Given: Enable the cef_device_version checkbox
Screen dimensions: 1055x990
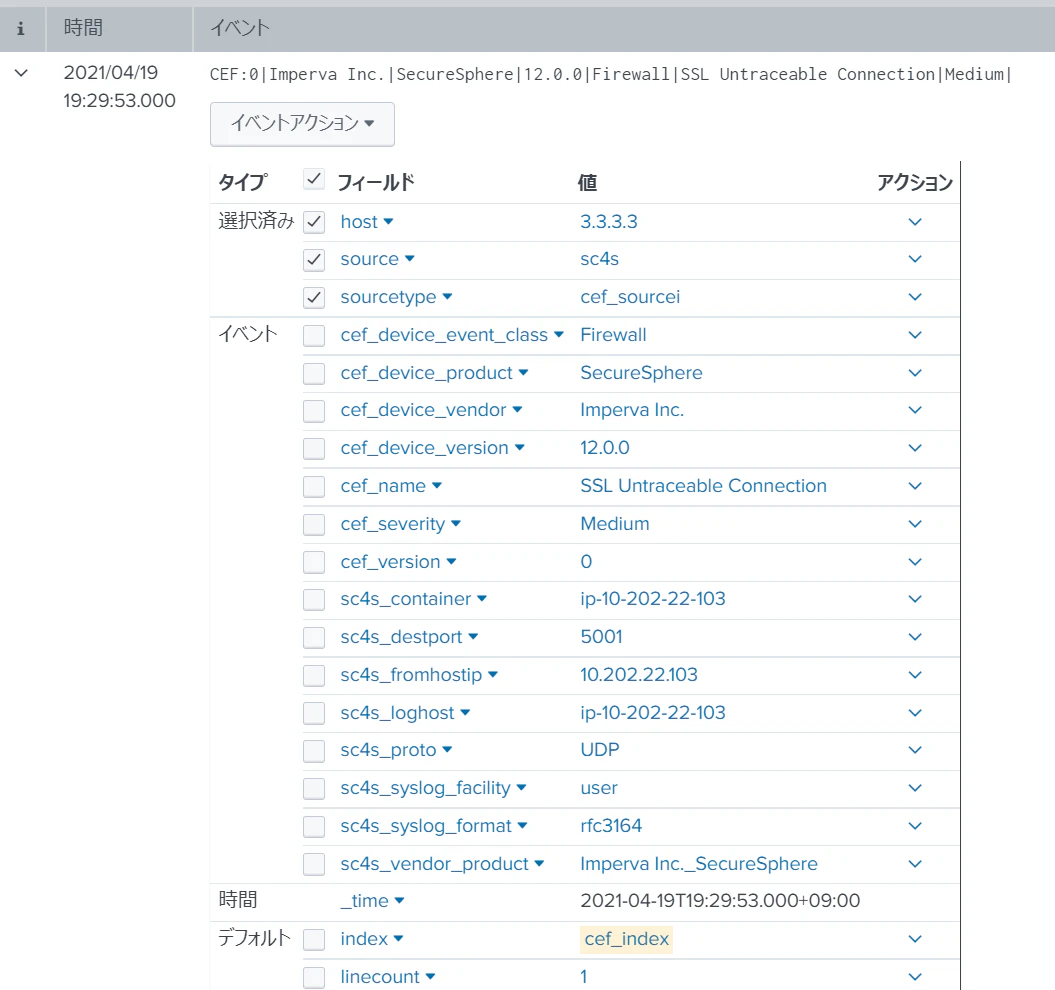Looking at the screenshot, I should click(314, 448).
